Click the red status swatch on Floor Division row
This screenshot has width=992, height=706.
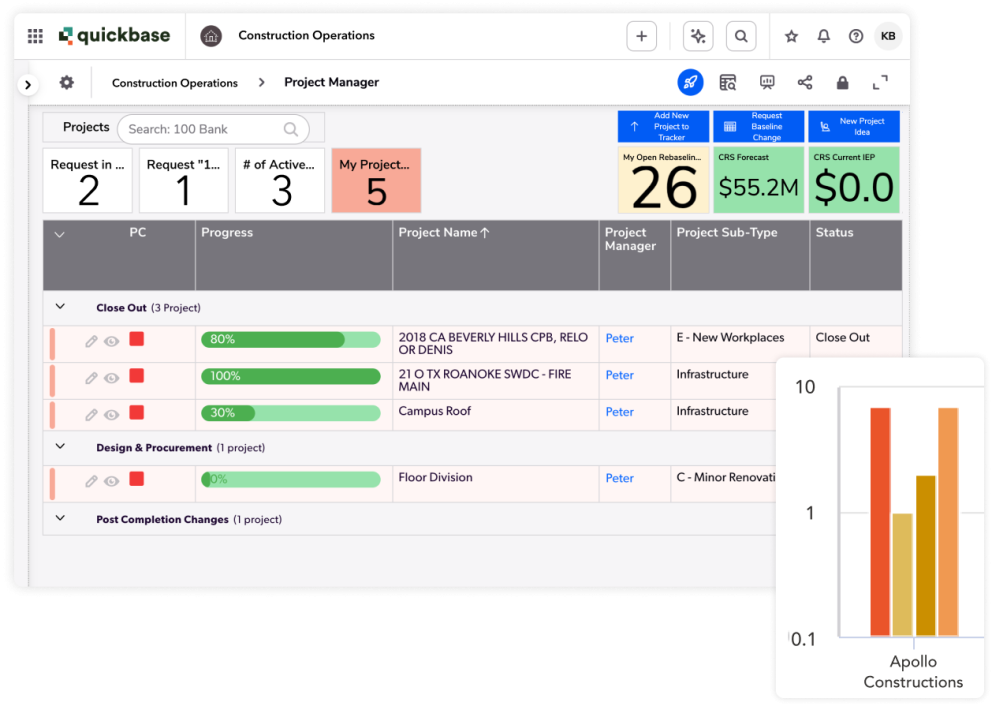coord(135,481)
